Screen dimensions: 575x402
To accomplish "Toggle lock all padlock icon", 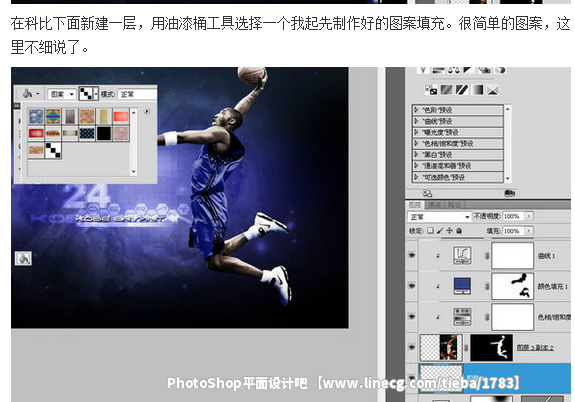I will click(x=459, y=231).
